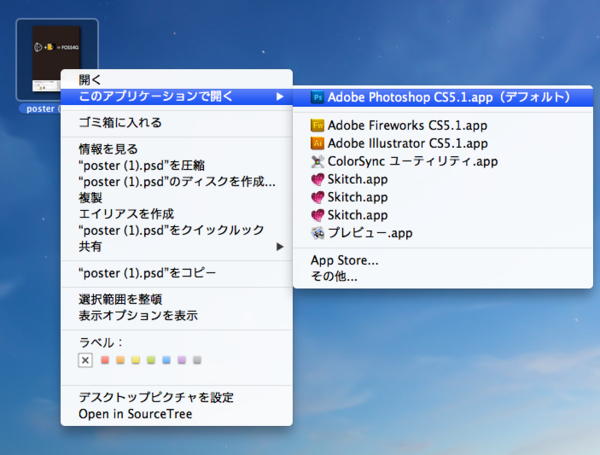600x455 pixels.
Task: Click the プレビュー.app preview icon
Action: [x=317, y=233]
